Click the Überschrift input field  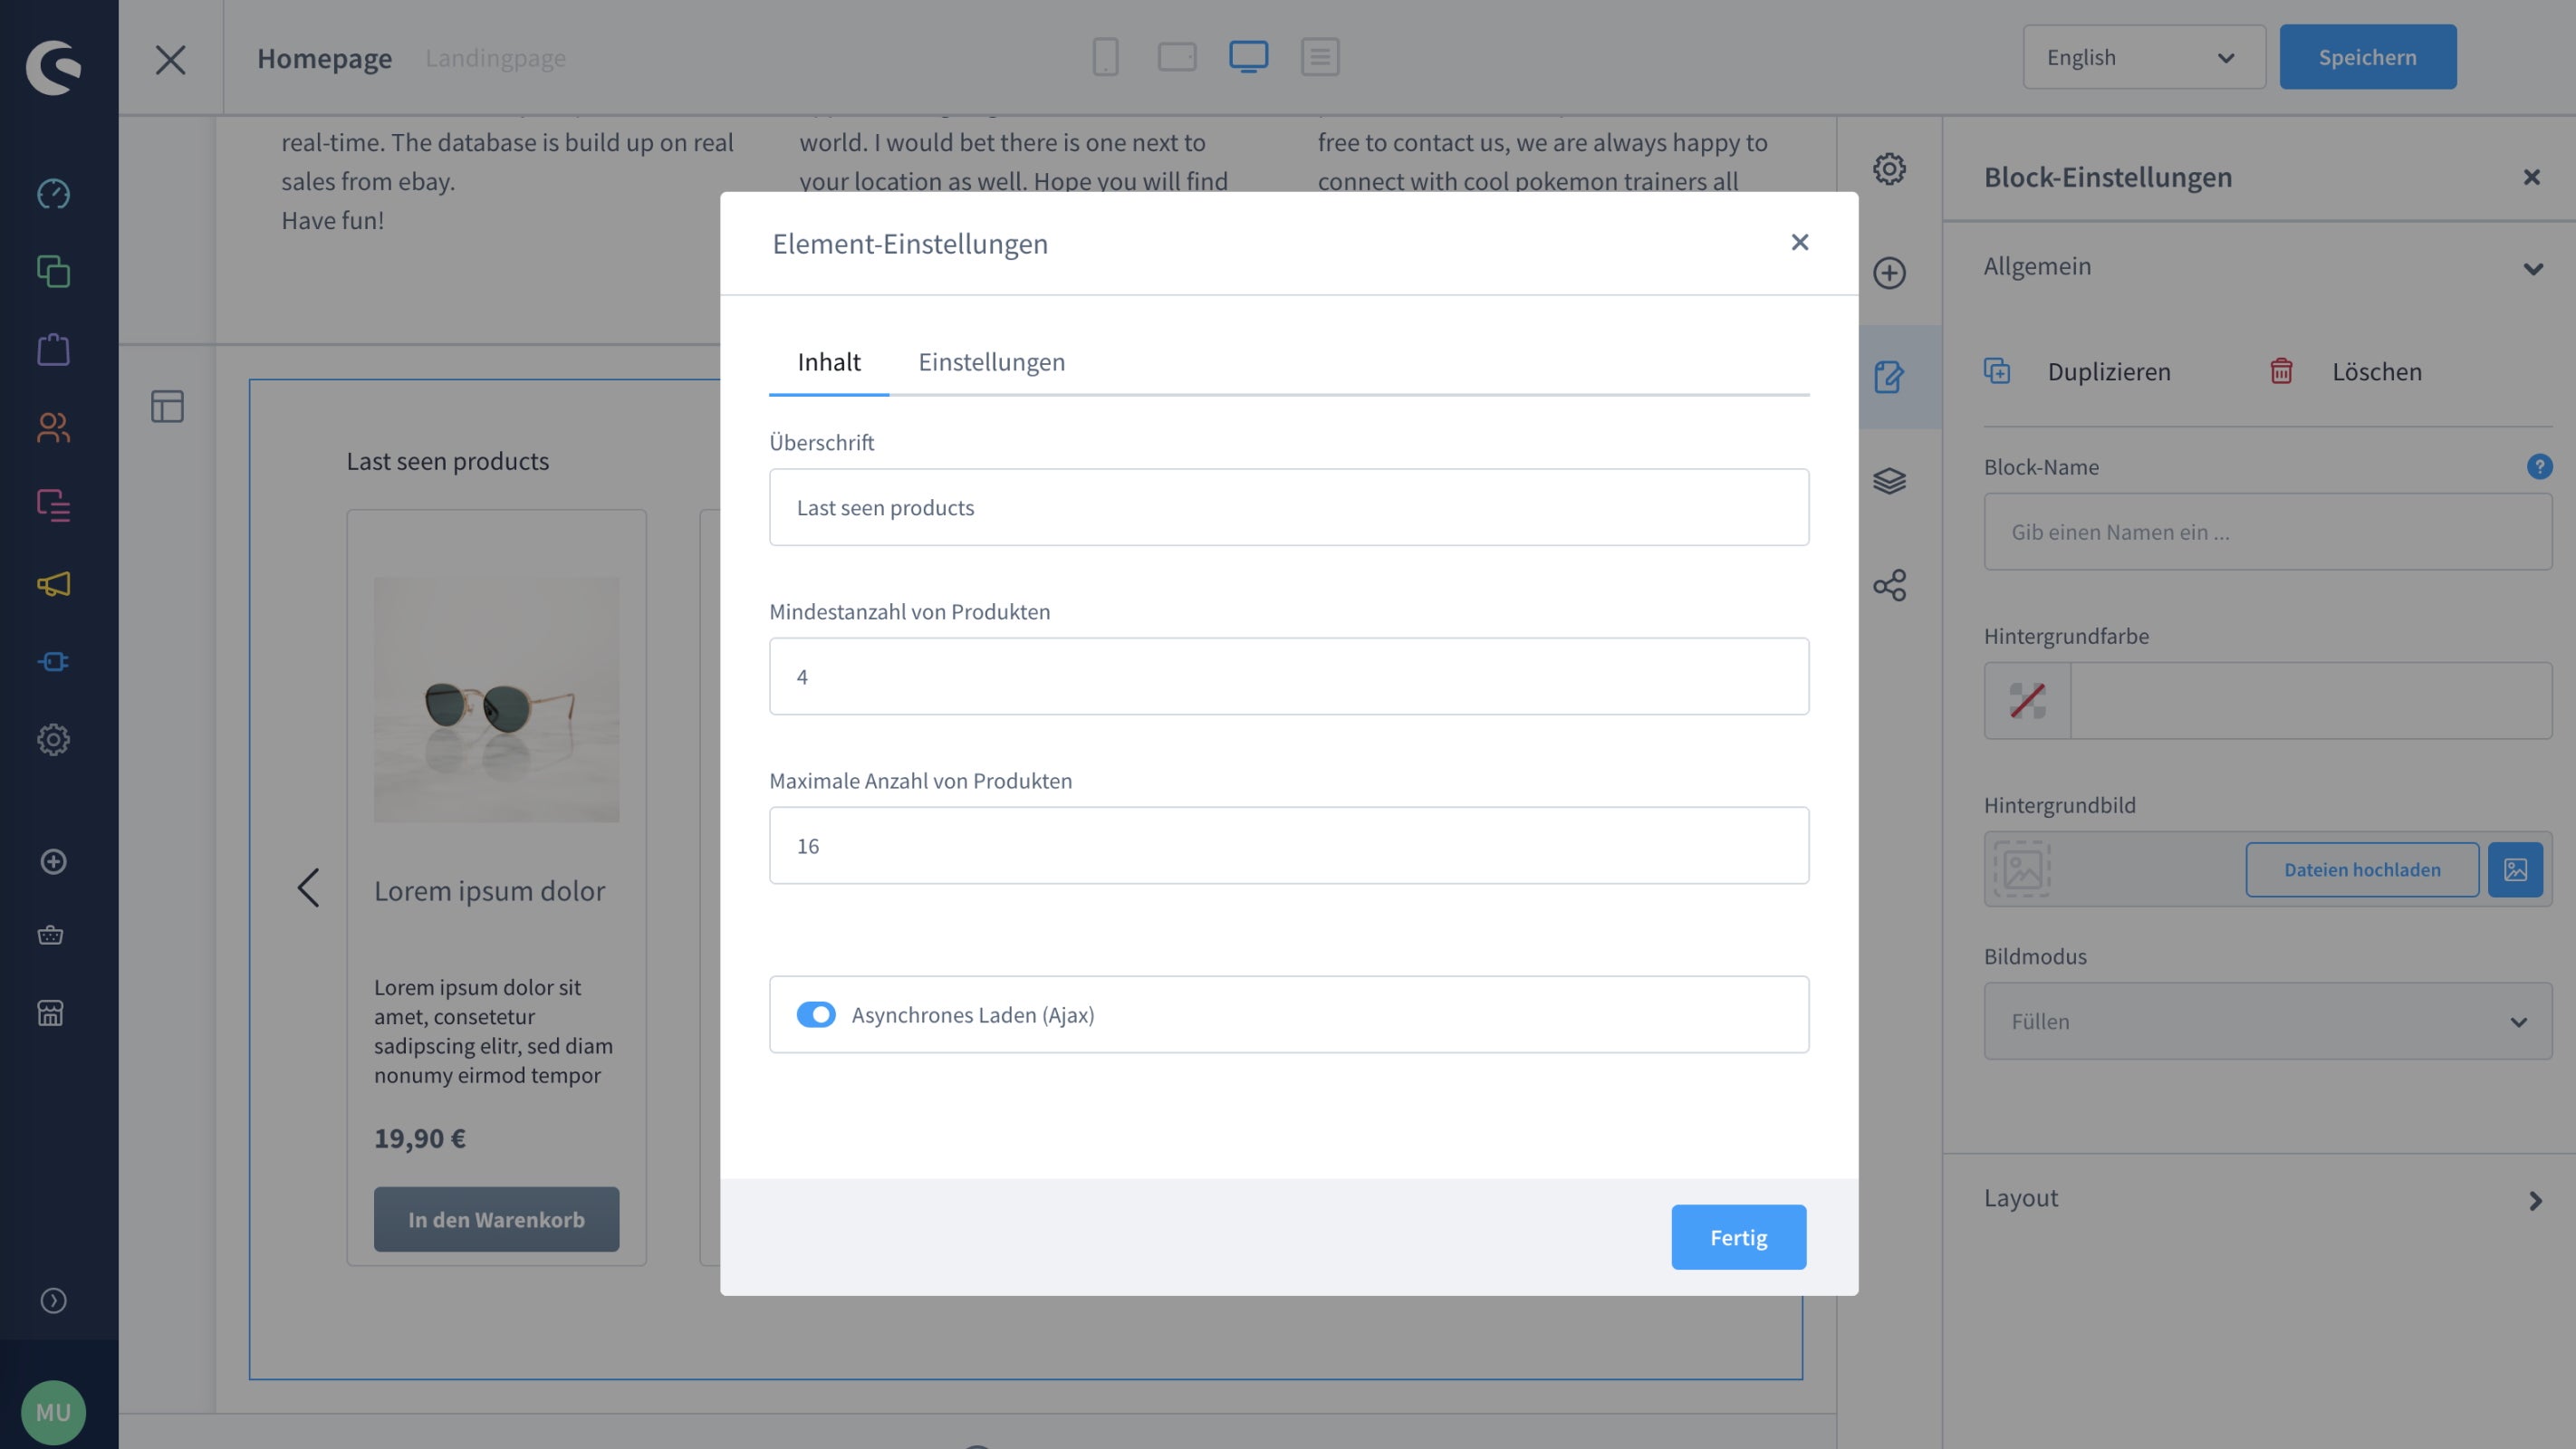tap(1289, 507)
